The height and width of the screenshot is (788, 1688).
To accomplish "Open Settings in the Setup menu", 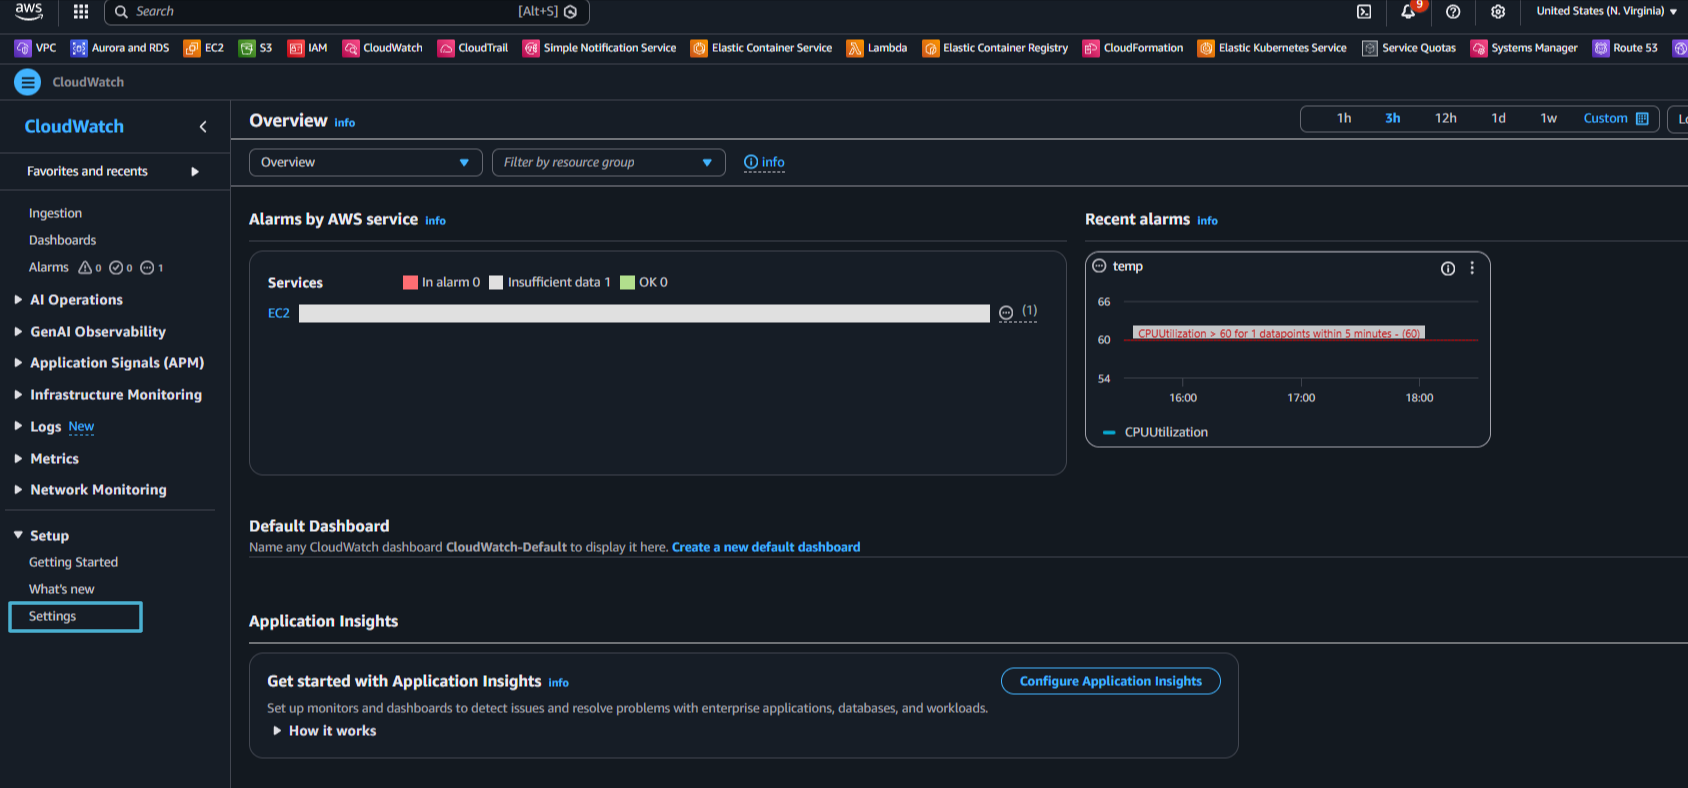I will [x=53, y=616].
